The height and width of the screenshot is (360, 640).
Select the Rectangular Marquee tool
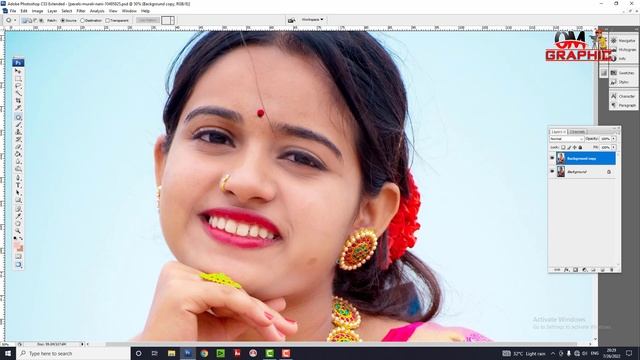pyautogui.click(x=18, y=79)
